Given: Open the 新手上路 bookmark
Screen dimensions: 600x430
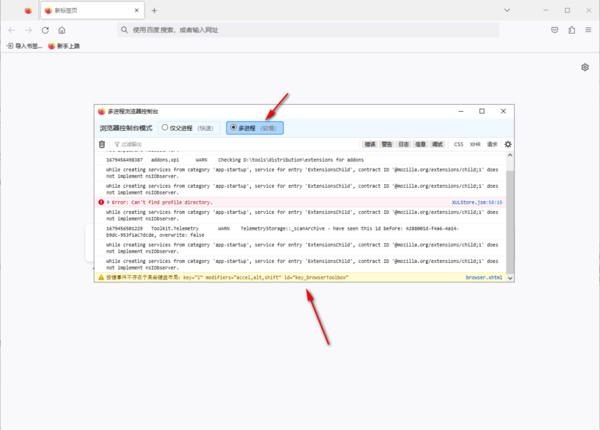Looking at the screenshot, I should (x=63, y=46).
